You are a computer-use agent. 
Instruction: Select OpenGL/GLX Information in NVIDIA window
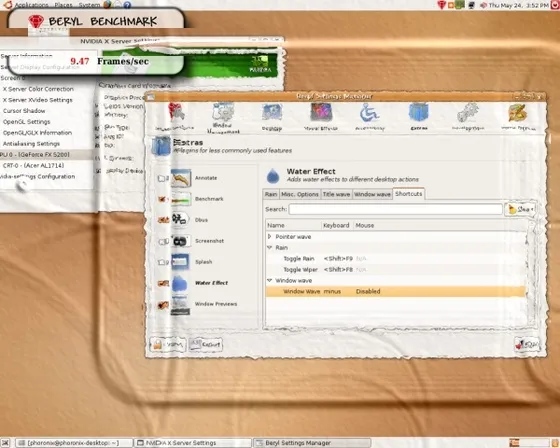pos(37,133)
